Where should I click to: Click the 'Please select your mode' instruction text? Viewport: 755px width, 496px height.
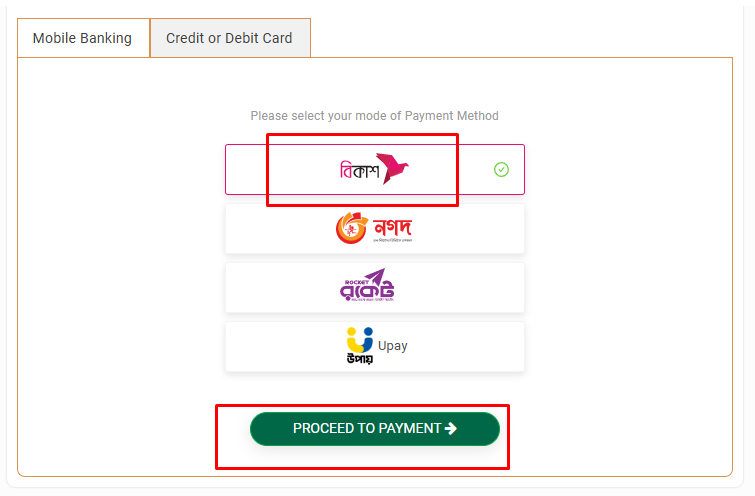point(374,116)
